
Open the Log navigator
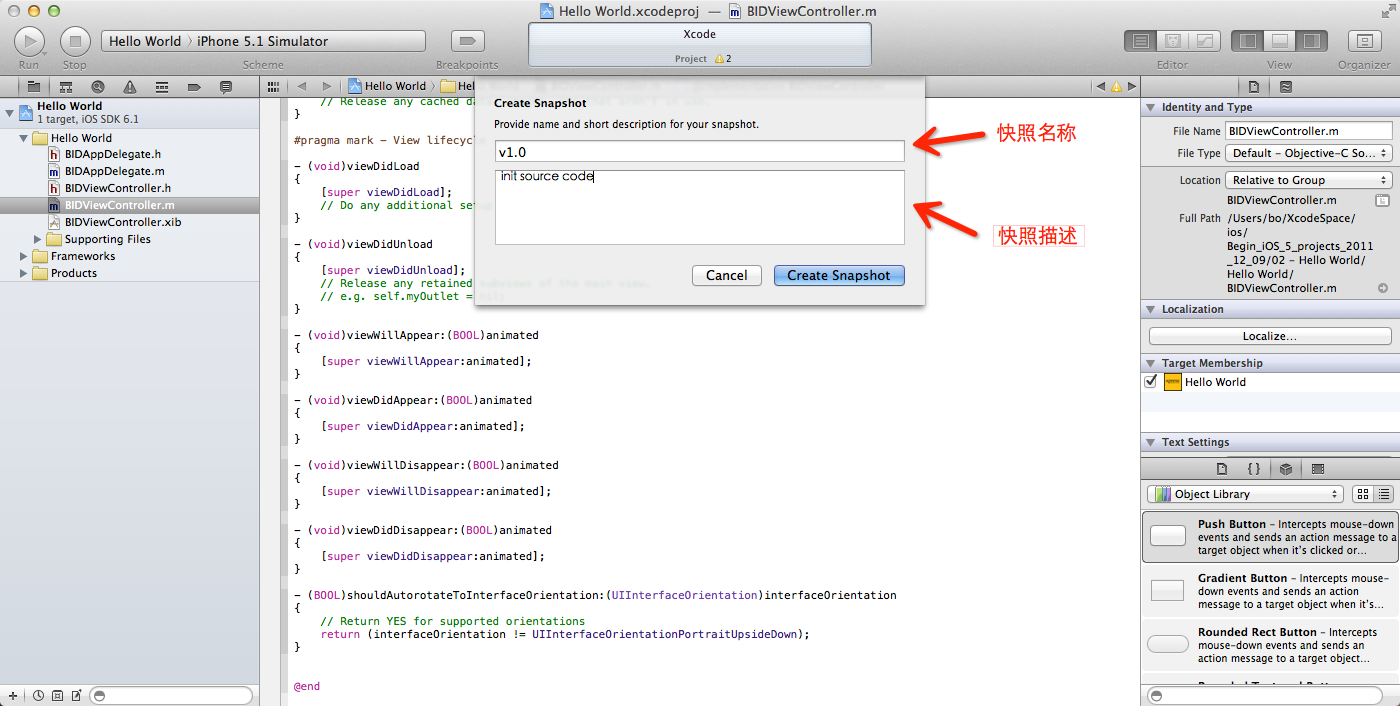click(226, 87)
